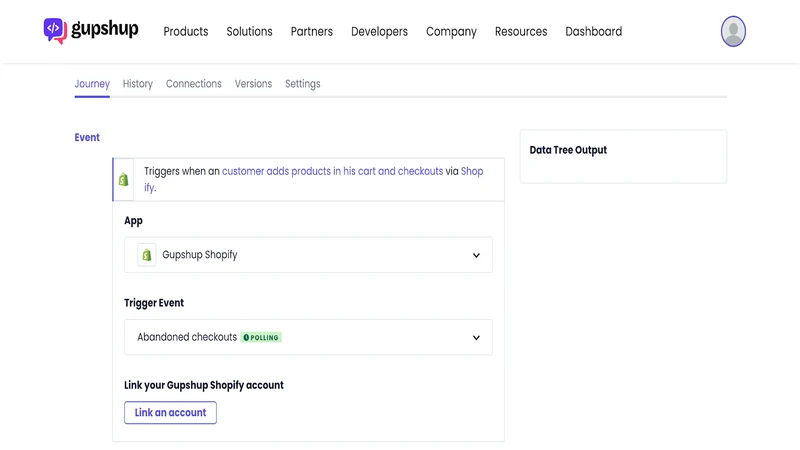Open the Resources menu
Viewport: 800px width, 450px height.
pyautogui.click(x=521, y=32)
